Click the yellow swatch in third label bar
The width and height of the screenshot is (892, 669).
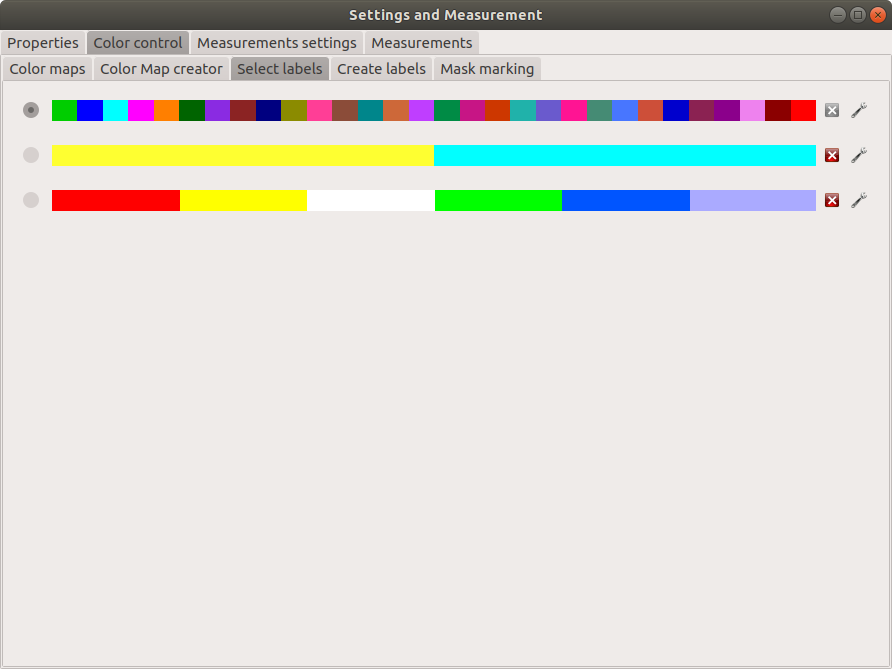click(x=243, y=200)
